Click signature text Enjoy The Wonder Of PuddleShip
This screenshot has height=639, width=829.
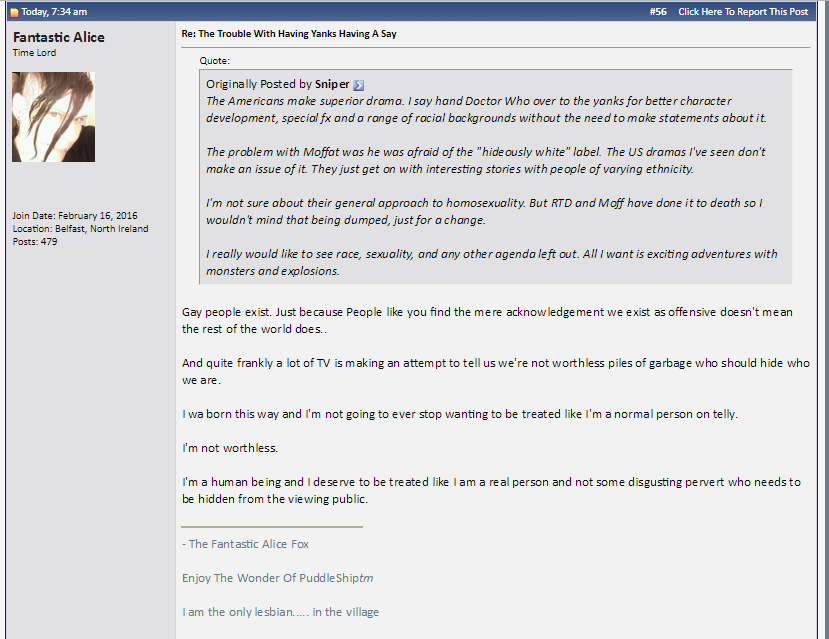[x=278, y=578]
